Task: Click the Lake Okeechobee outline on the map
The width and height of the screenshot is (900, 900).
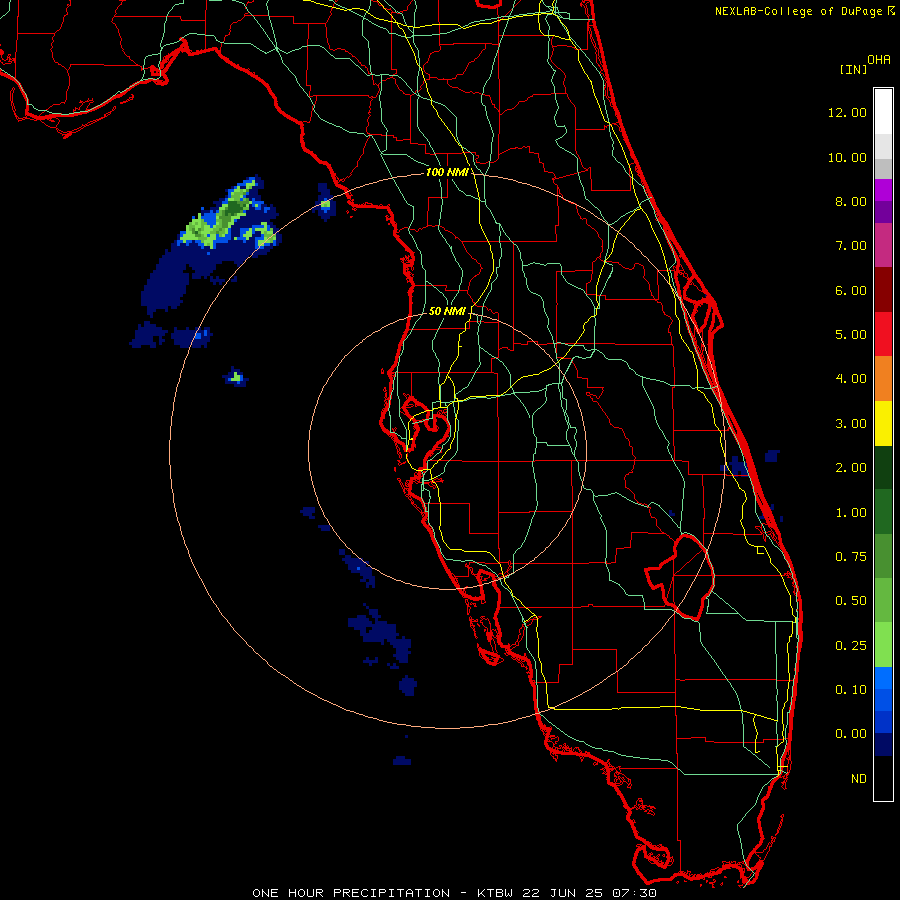Action: pos(680,576)
